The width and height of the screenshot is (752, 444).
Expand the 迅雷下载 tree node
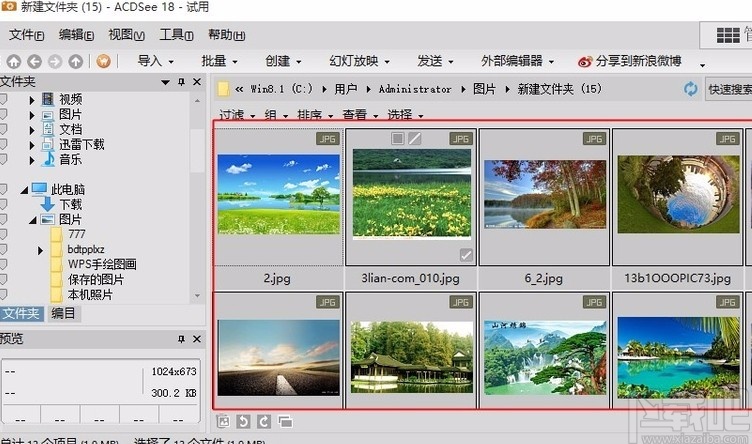coord(32,145)
